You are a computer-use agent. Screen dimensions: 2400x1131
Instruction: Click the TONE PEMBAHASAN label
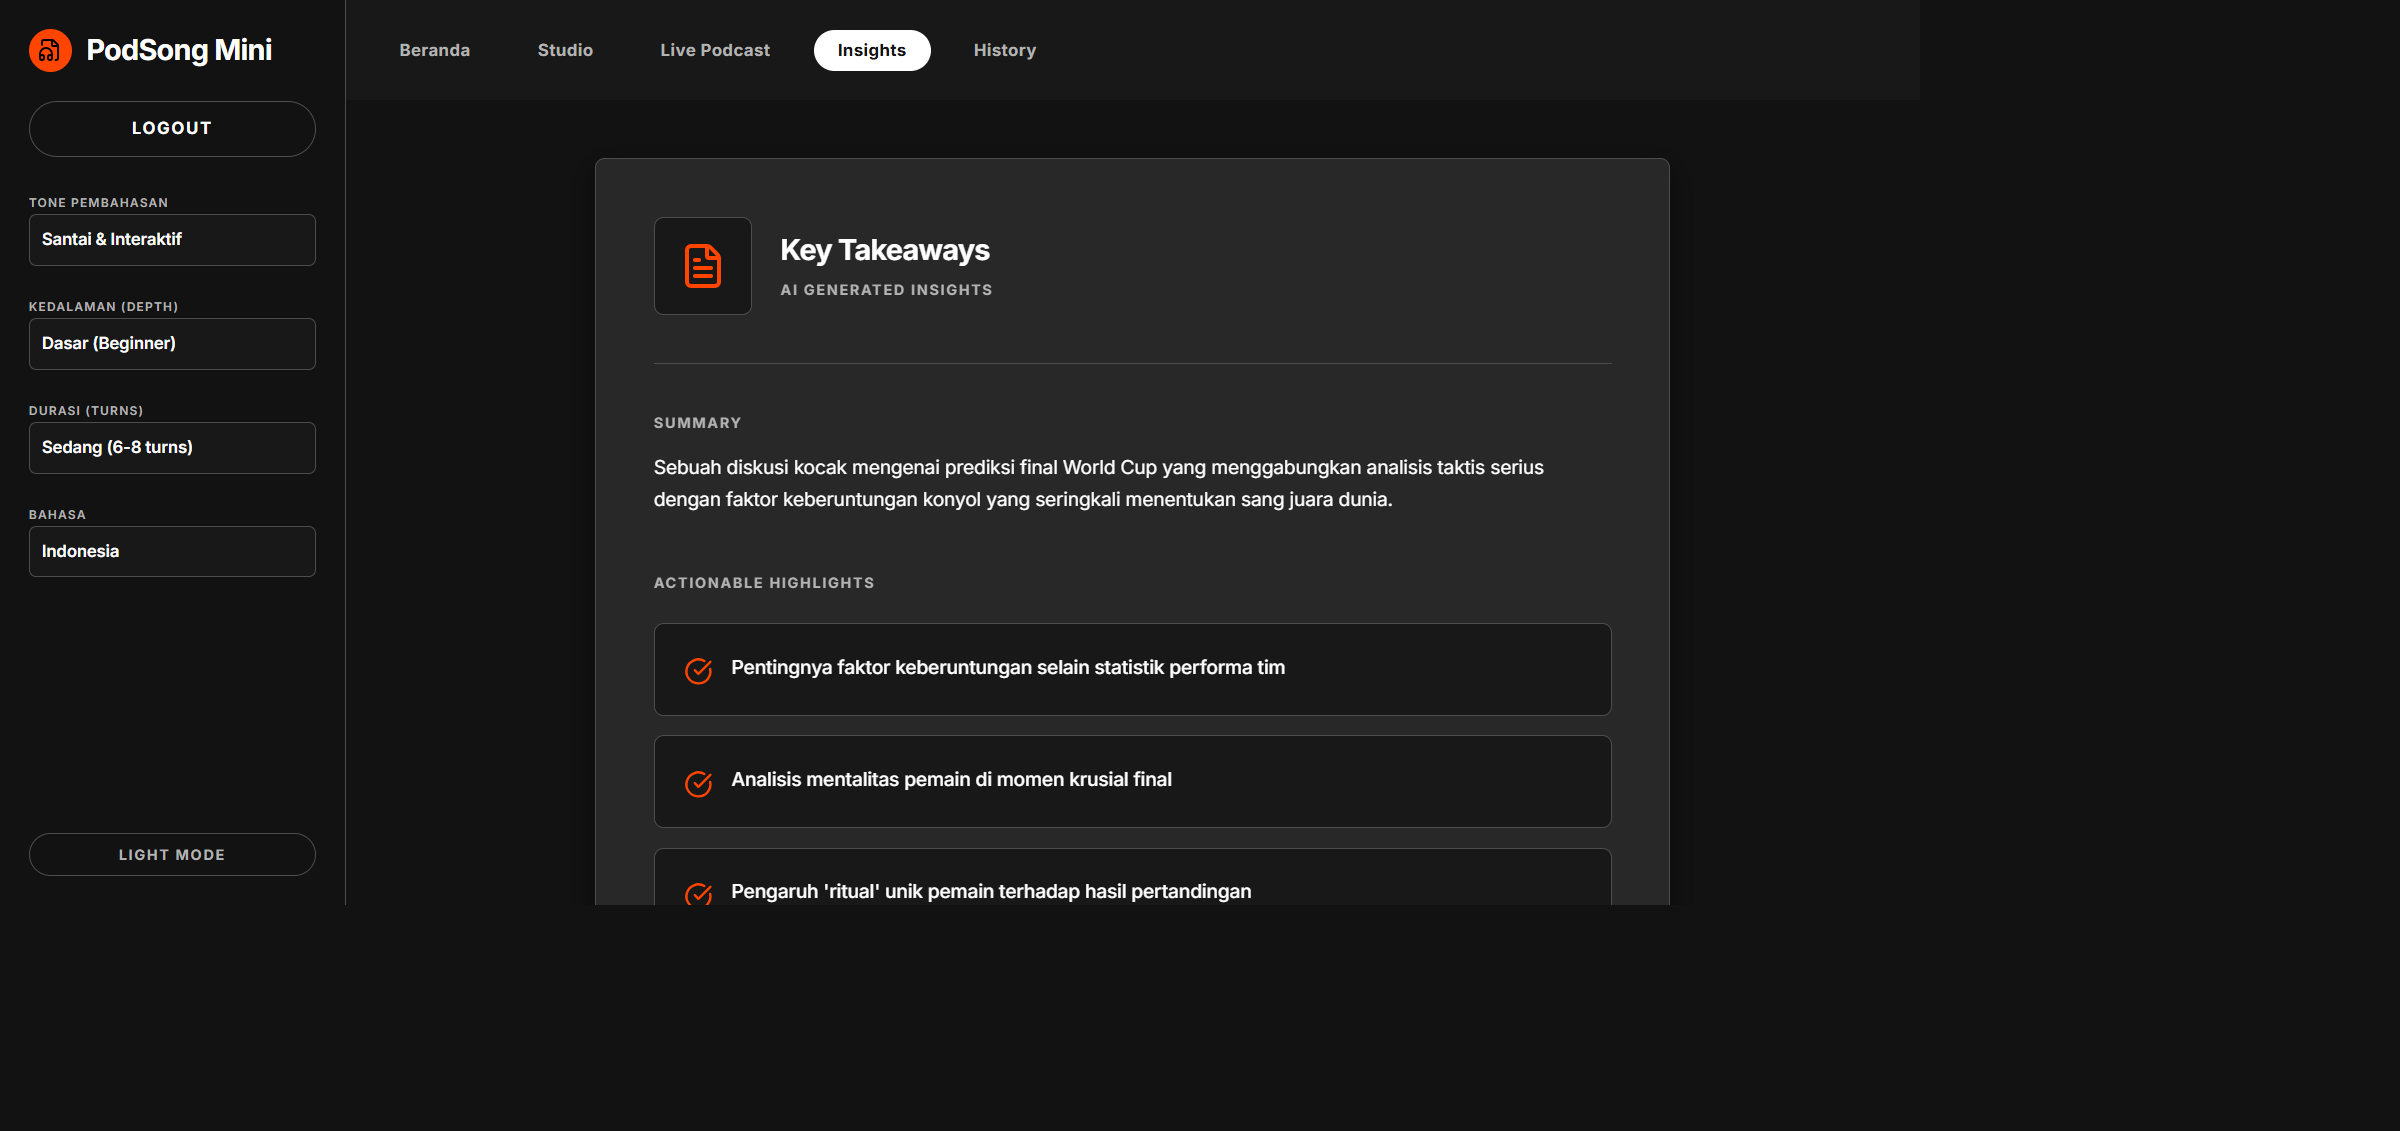(x=98, y=203)
